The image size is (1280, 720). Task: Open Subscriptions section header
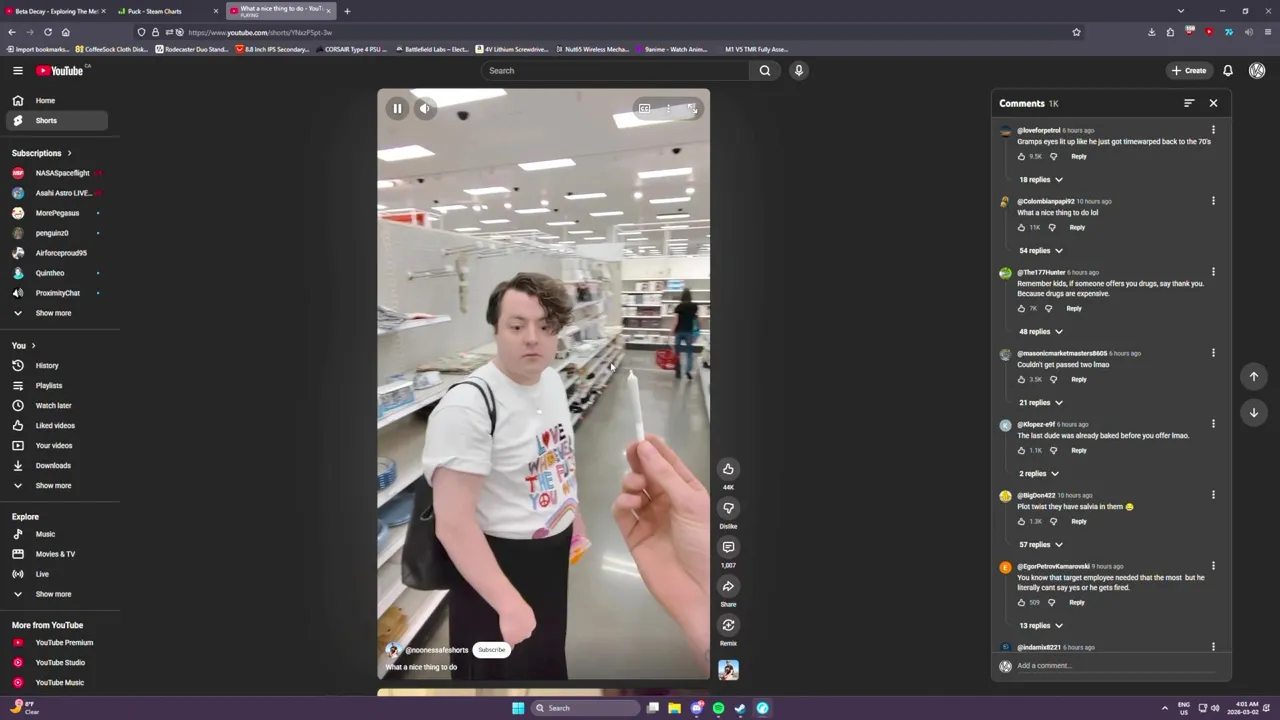coord(42,153)
